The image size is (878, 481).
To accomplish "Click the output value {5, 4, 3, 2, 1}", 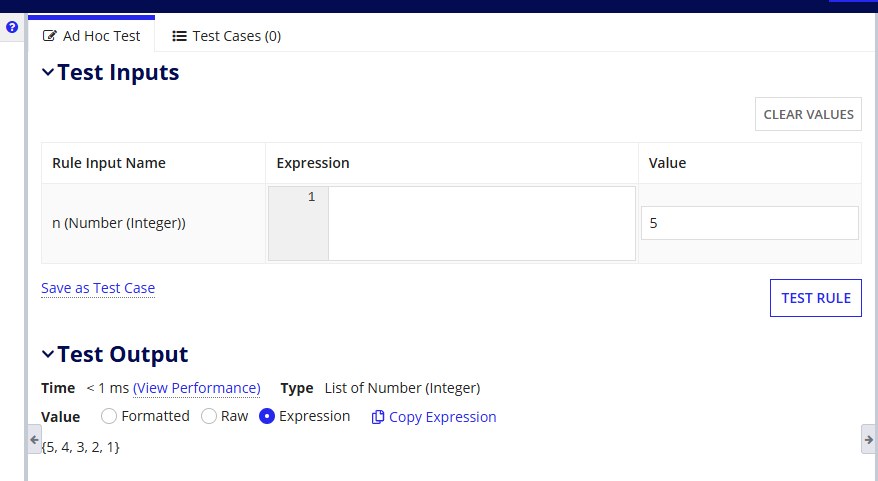I will coord(80,447).
